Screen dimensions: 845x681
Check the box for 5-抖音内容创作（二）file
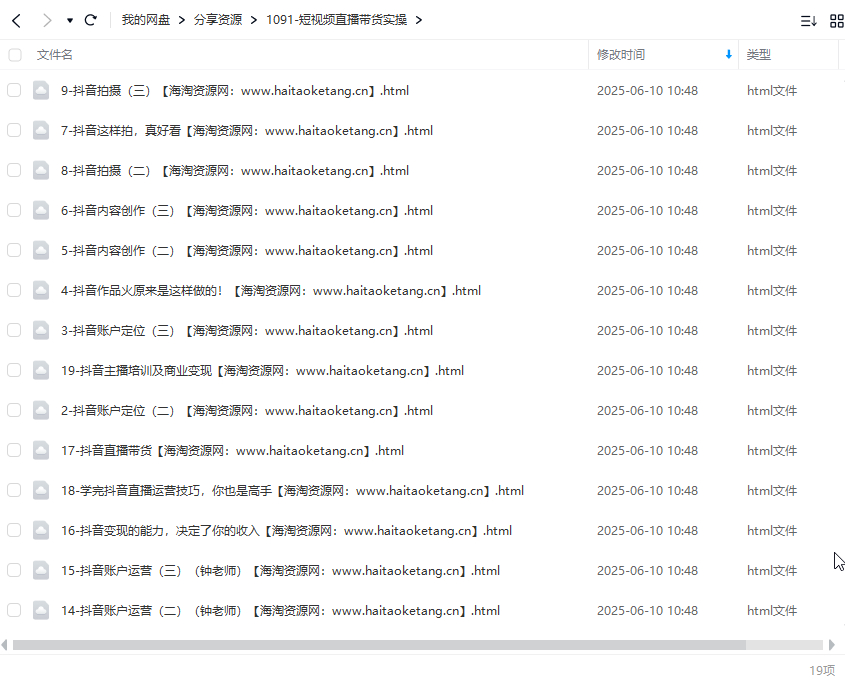pyautogui.click(x=14, y=250)
